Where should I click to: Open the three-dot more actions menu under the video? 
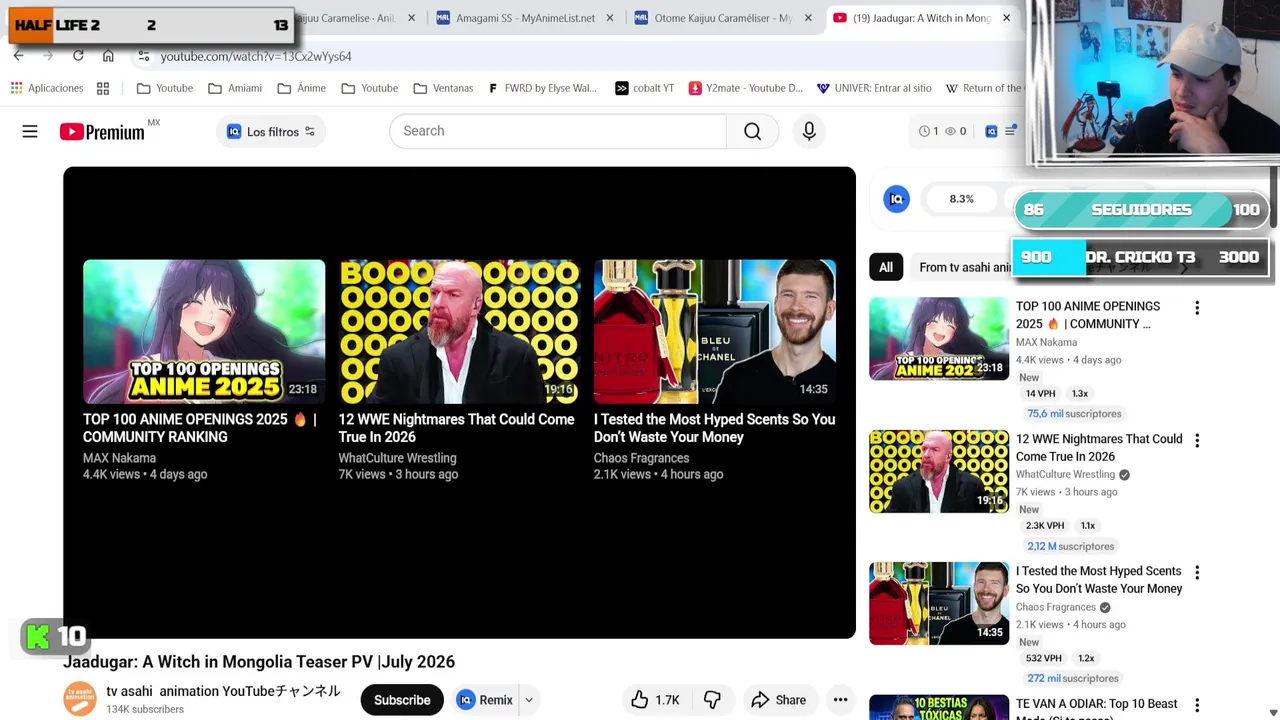click(840, 700)
